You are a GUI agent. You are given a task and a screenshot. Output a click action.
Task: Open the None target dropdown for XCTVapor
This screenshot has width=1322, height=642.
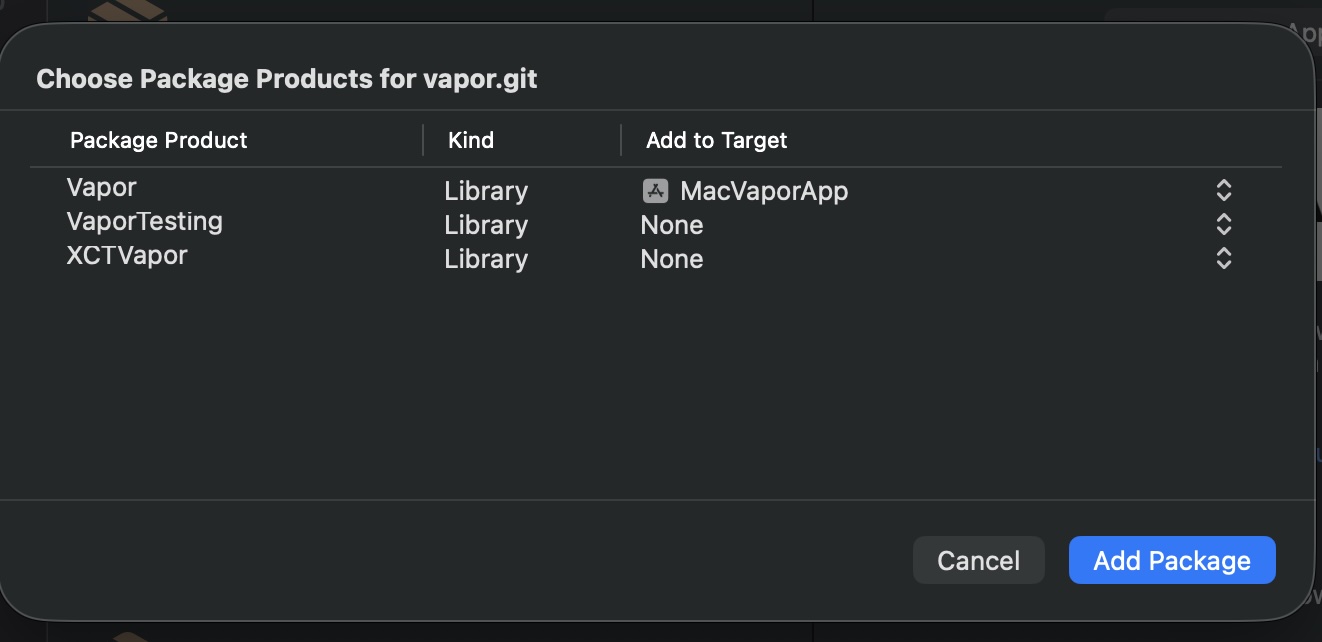coord(937,258)
